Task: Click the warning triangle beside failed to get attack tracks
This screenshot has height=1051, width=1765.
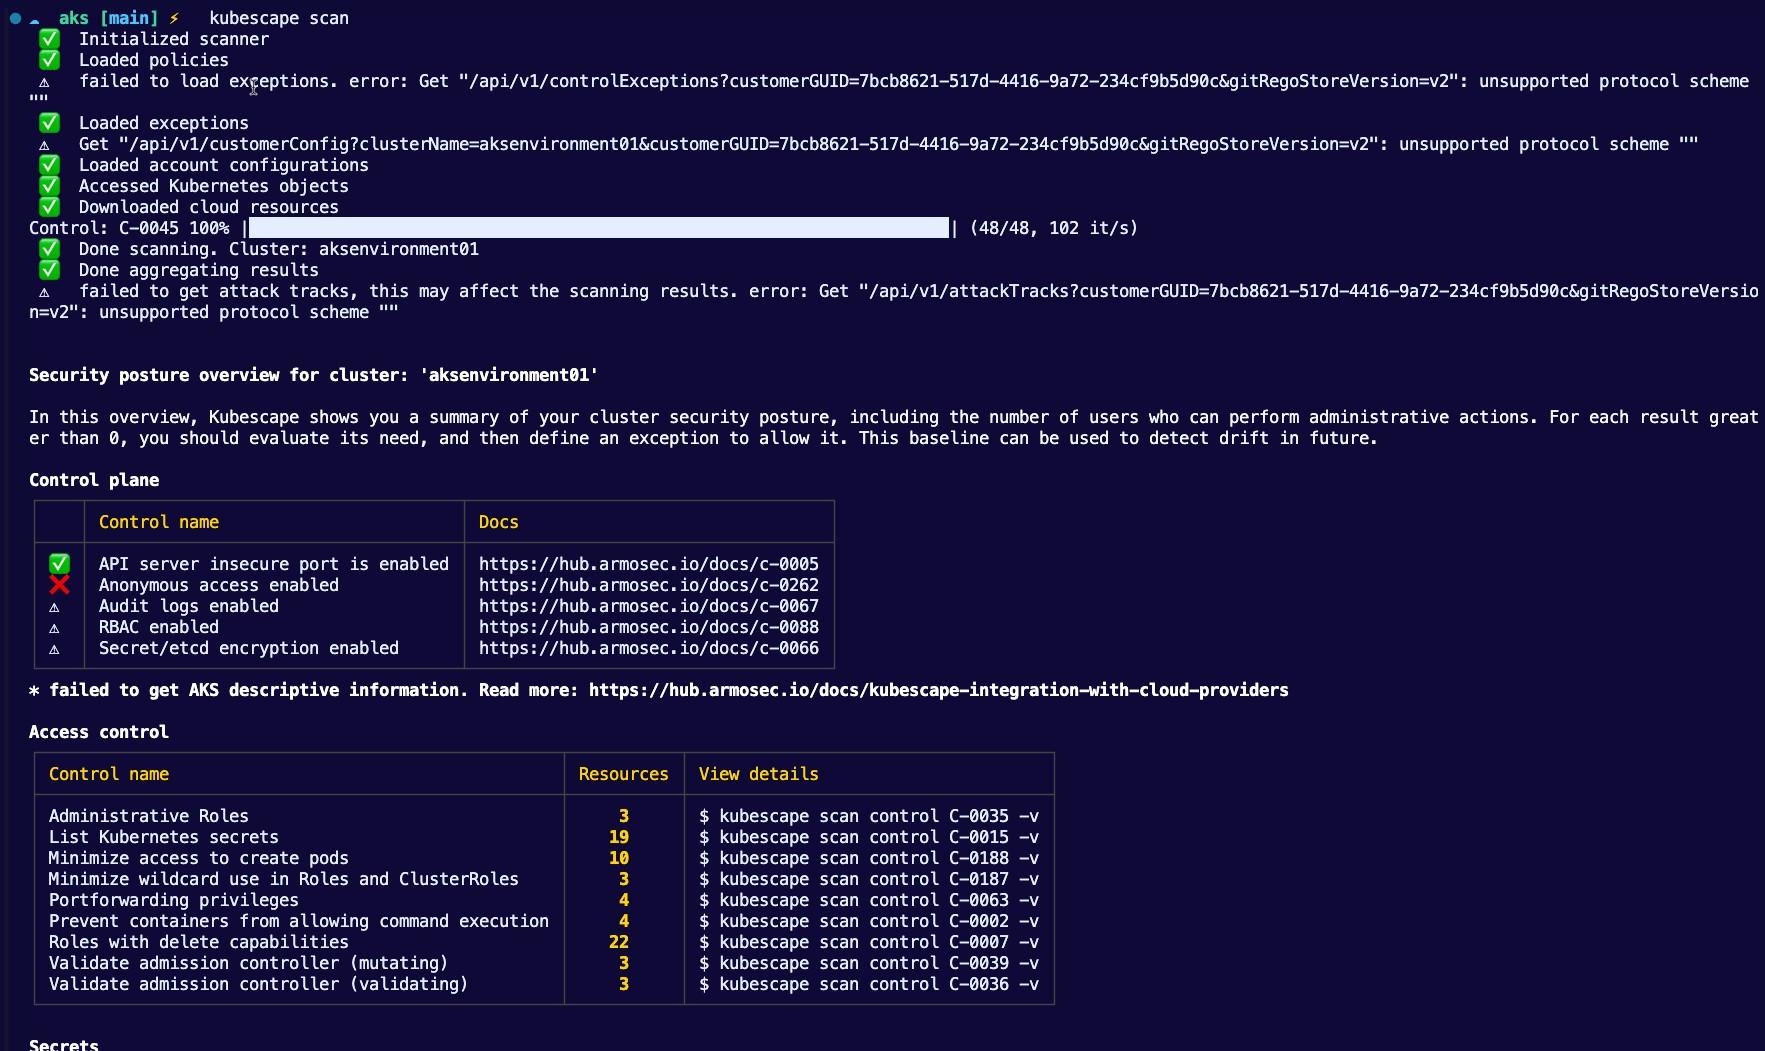Action: tap(44, 292)
